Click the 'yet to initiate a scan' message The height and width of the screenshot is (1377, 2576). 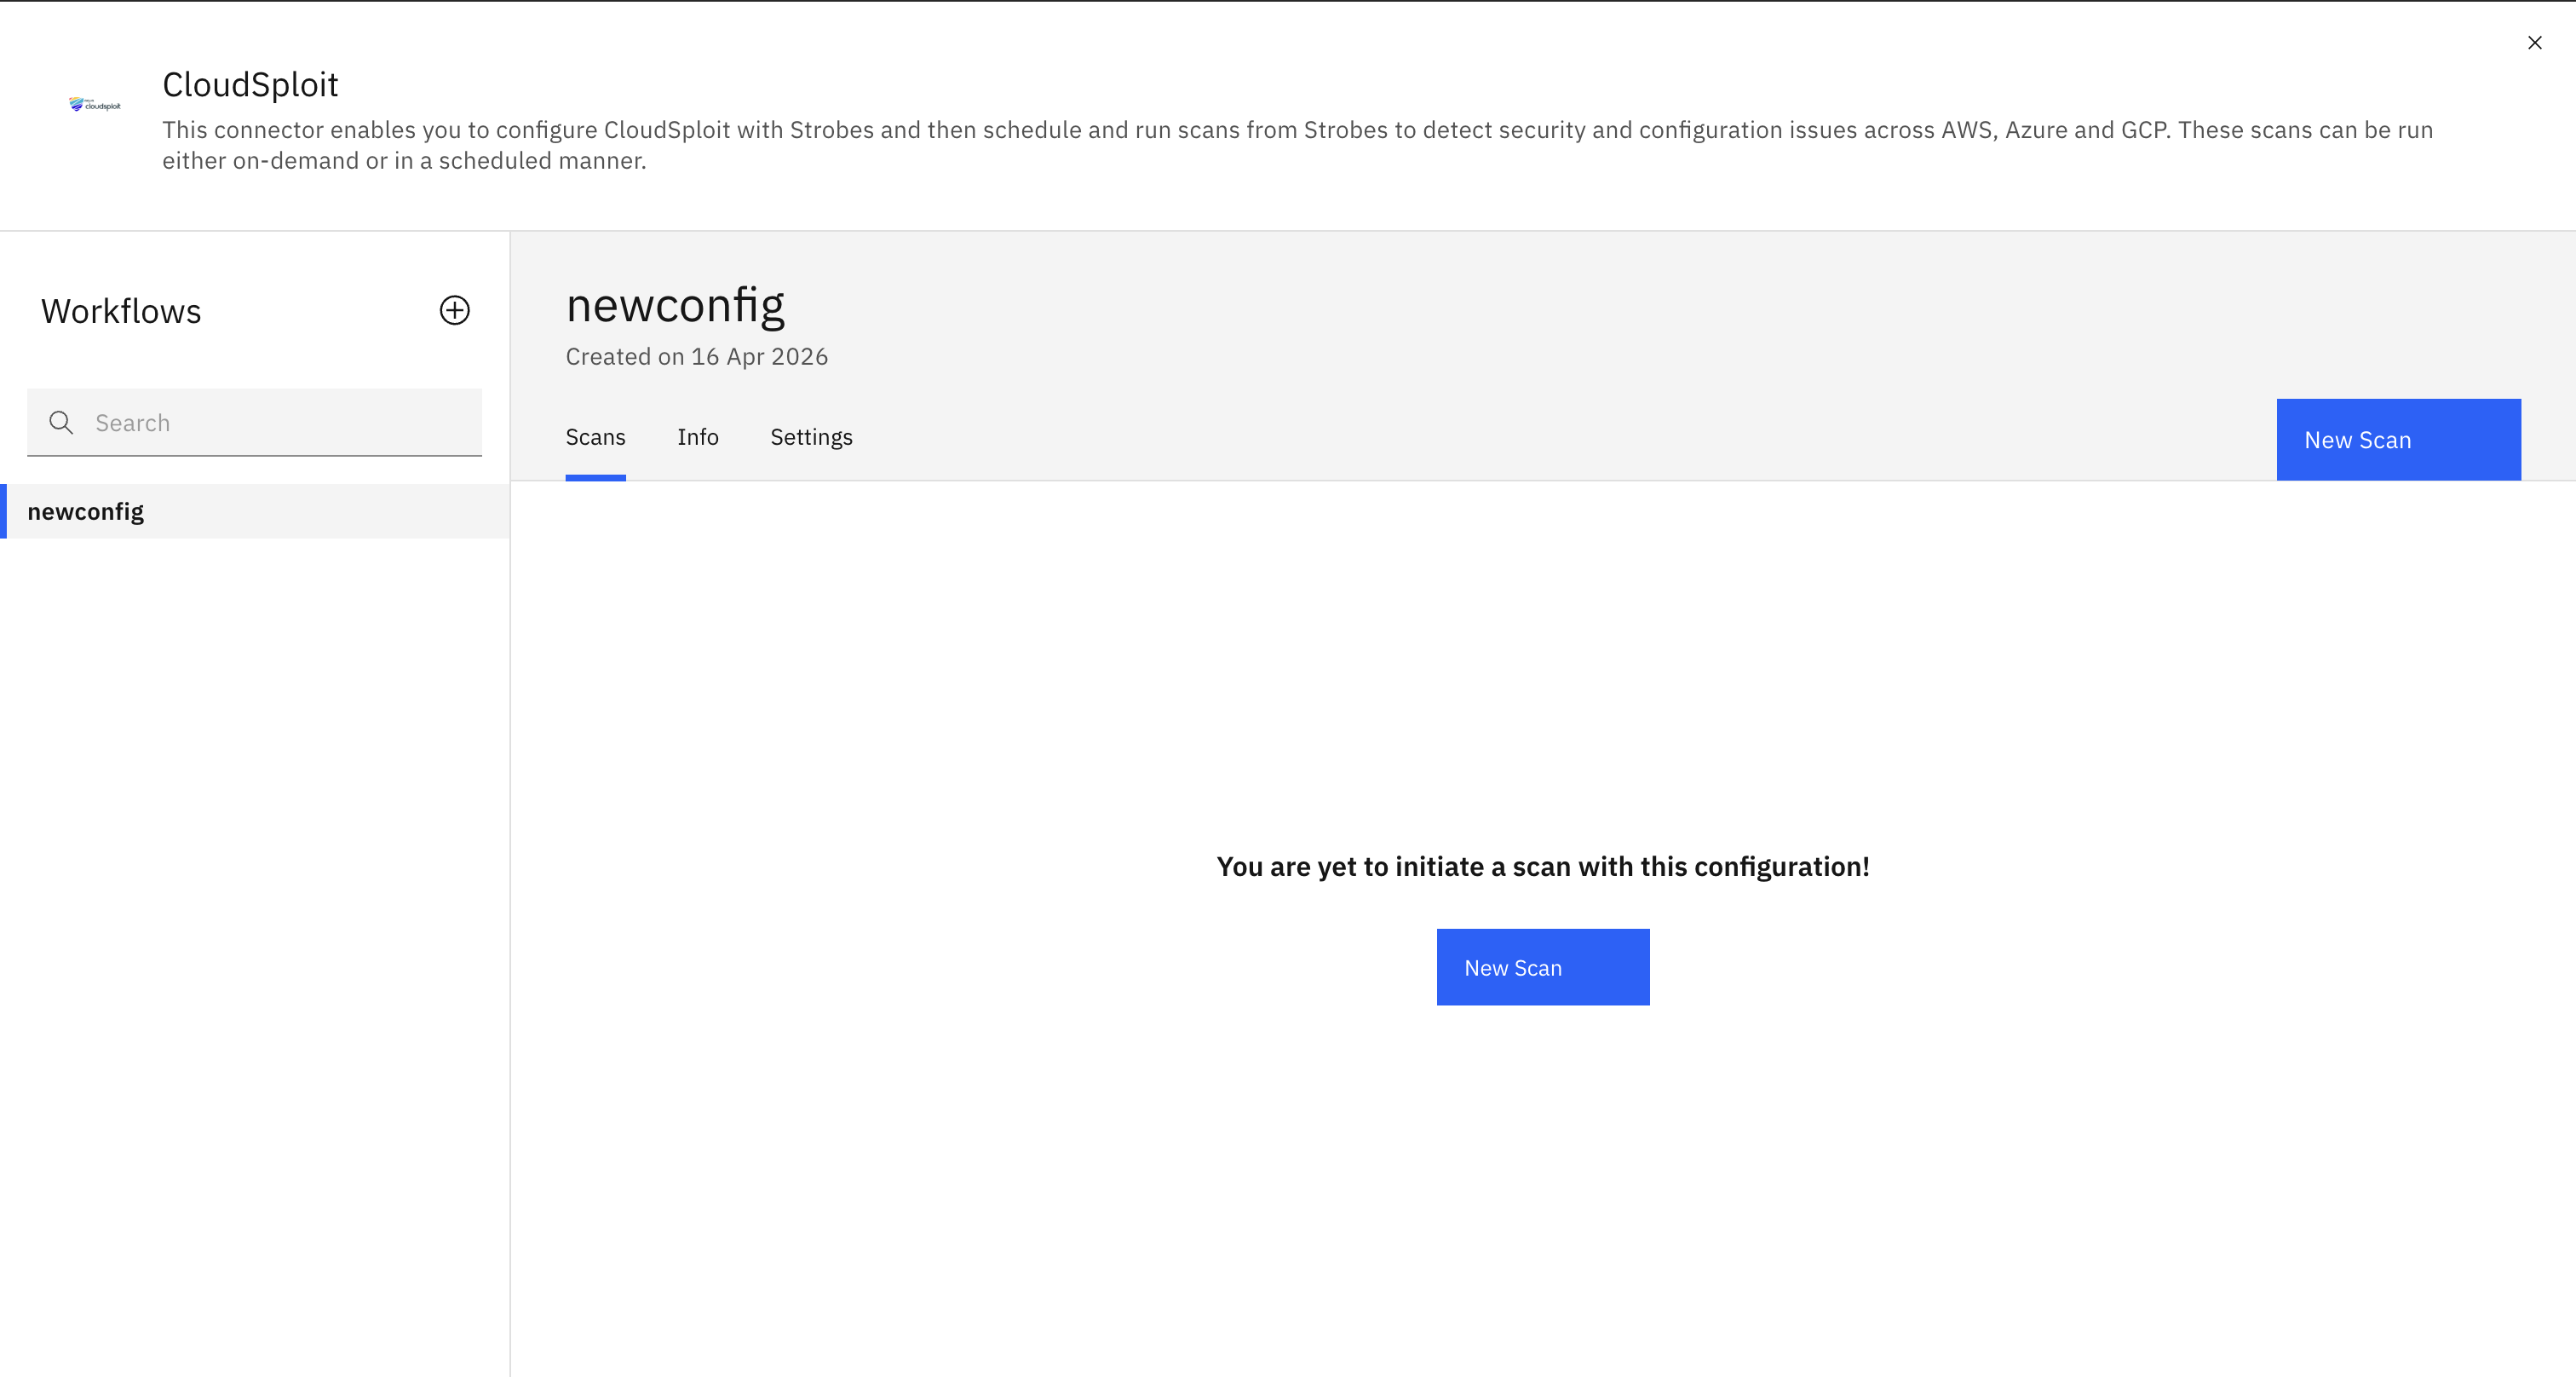click(x=1542, y=867)
